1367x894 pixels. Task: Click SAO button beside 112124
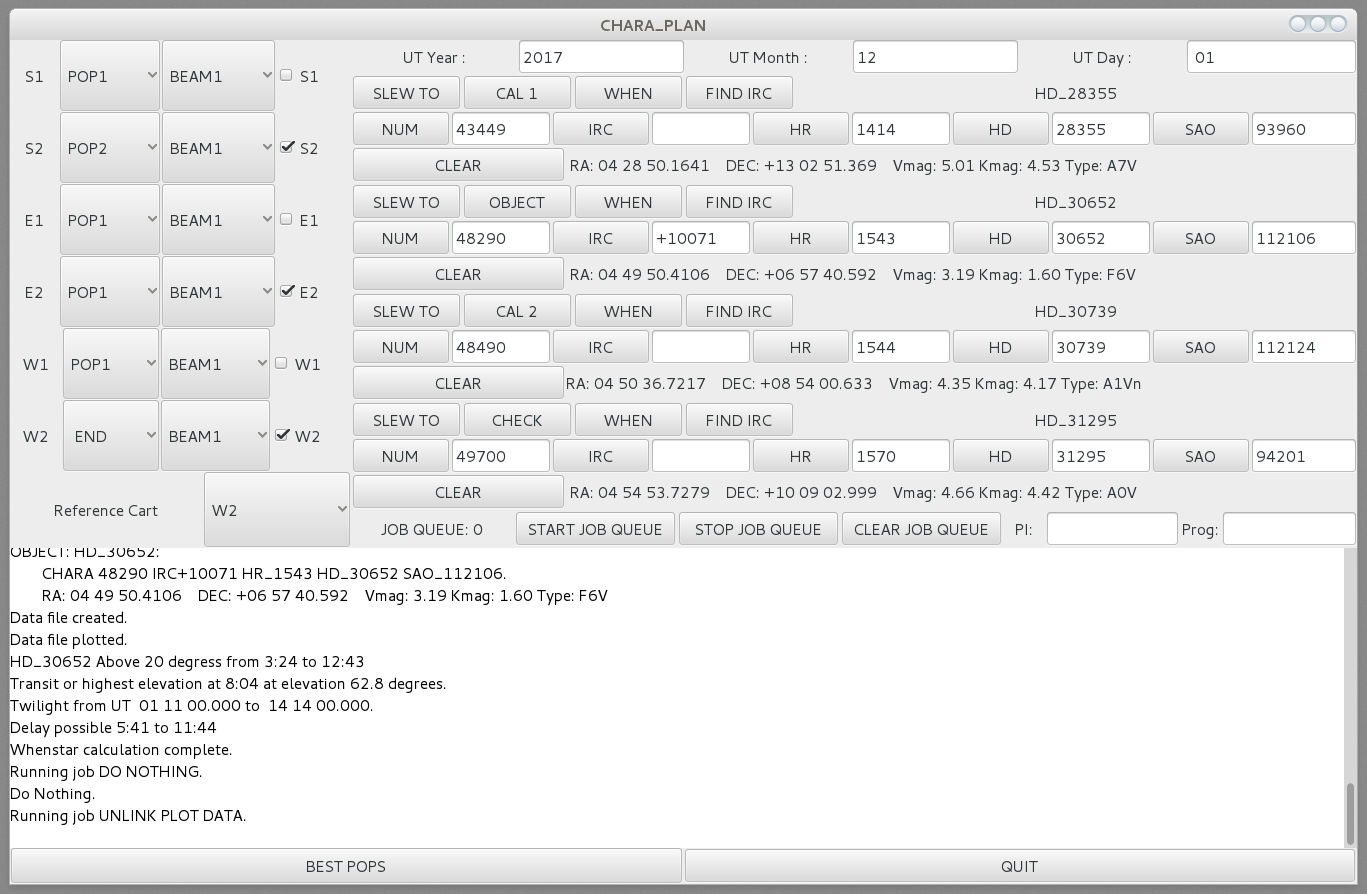point(1200,347)
